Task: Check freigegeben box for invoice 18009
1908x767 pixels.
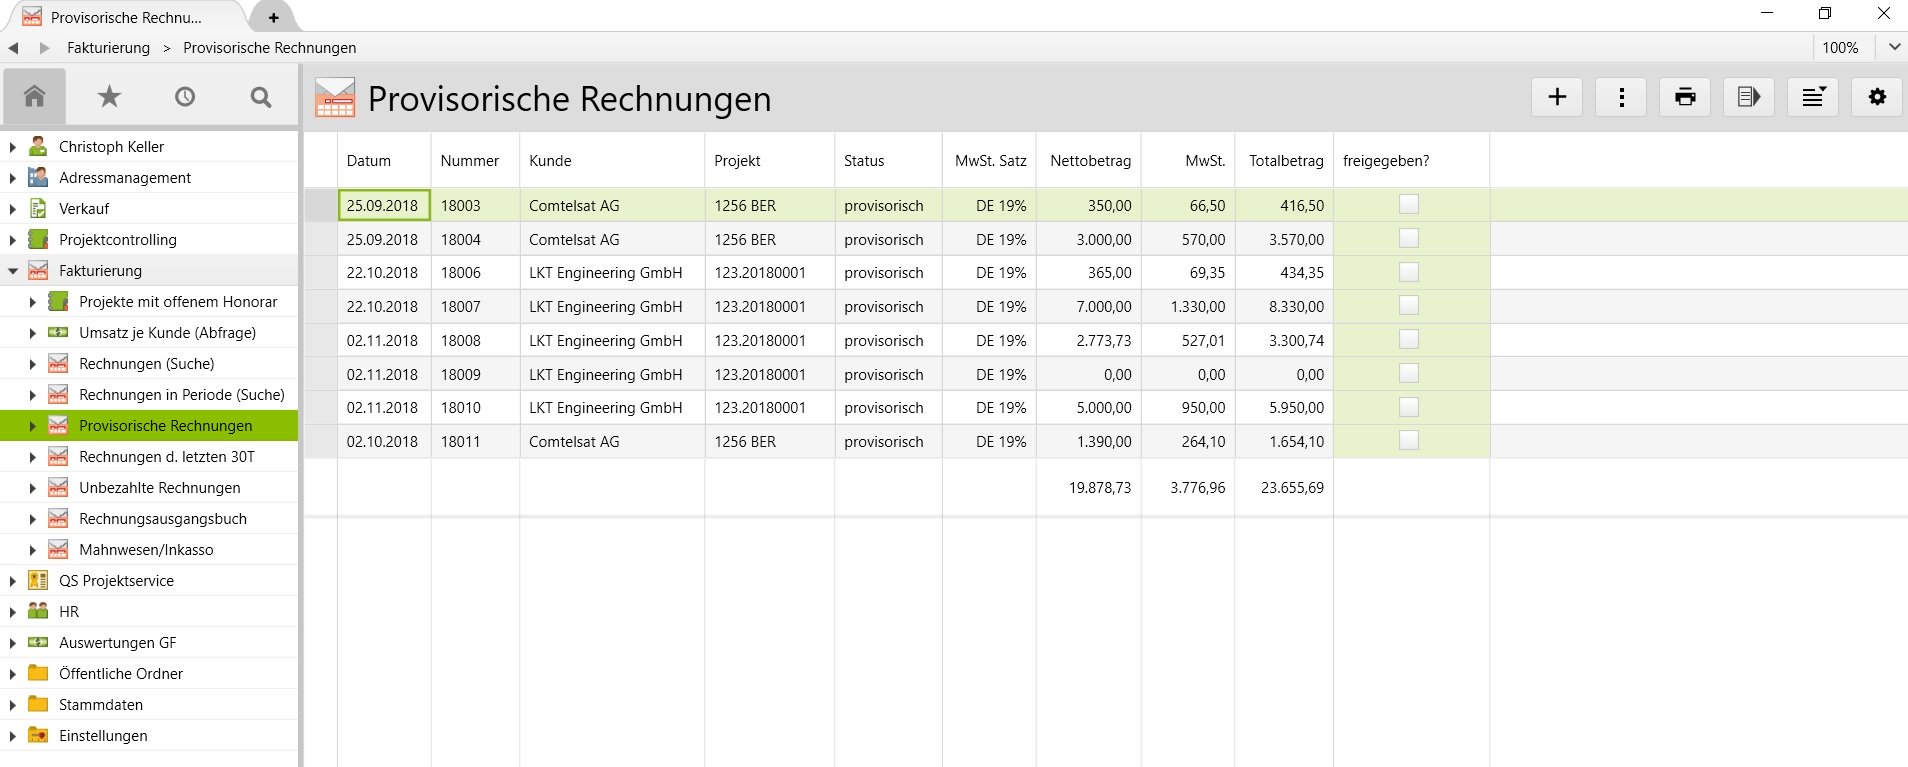Action: 1409,373
